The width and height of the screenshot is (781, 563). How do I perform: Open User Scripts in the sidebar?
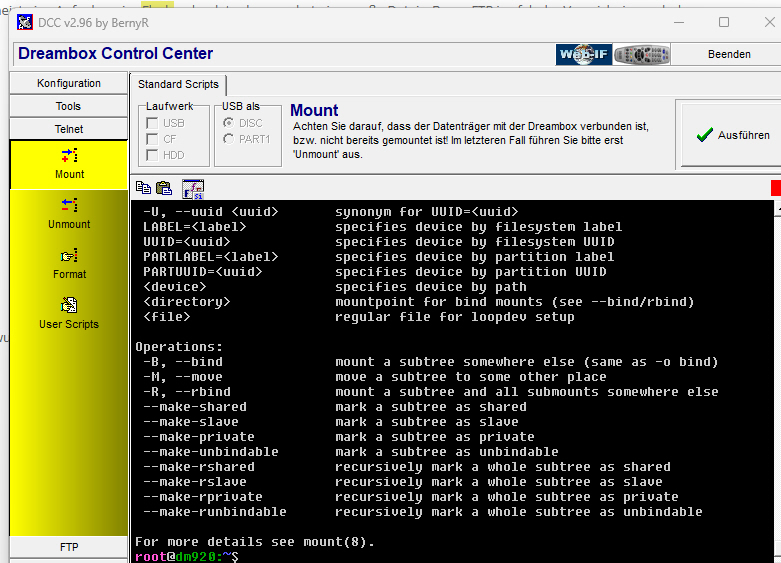[69, 306]
